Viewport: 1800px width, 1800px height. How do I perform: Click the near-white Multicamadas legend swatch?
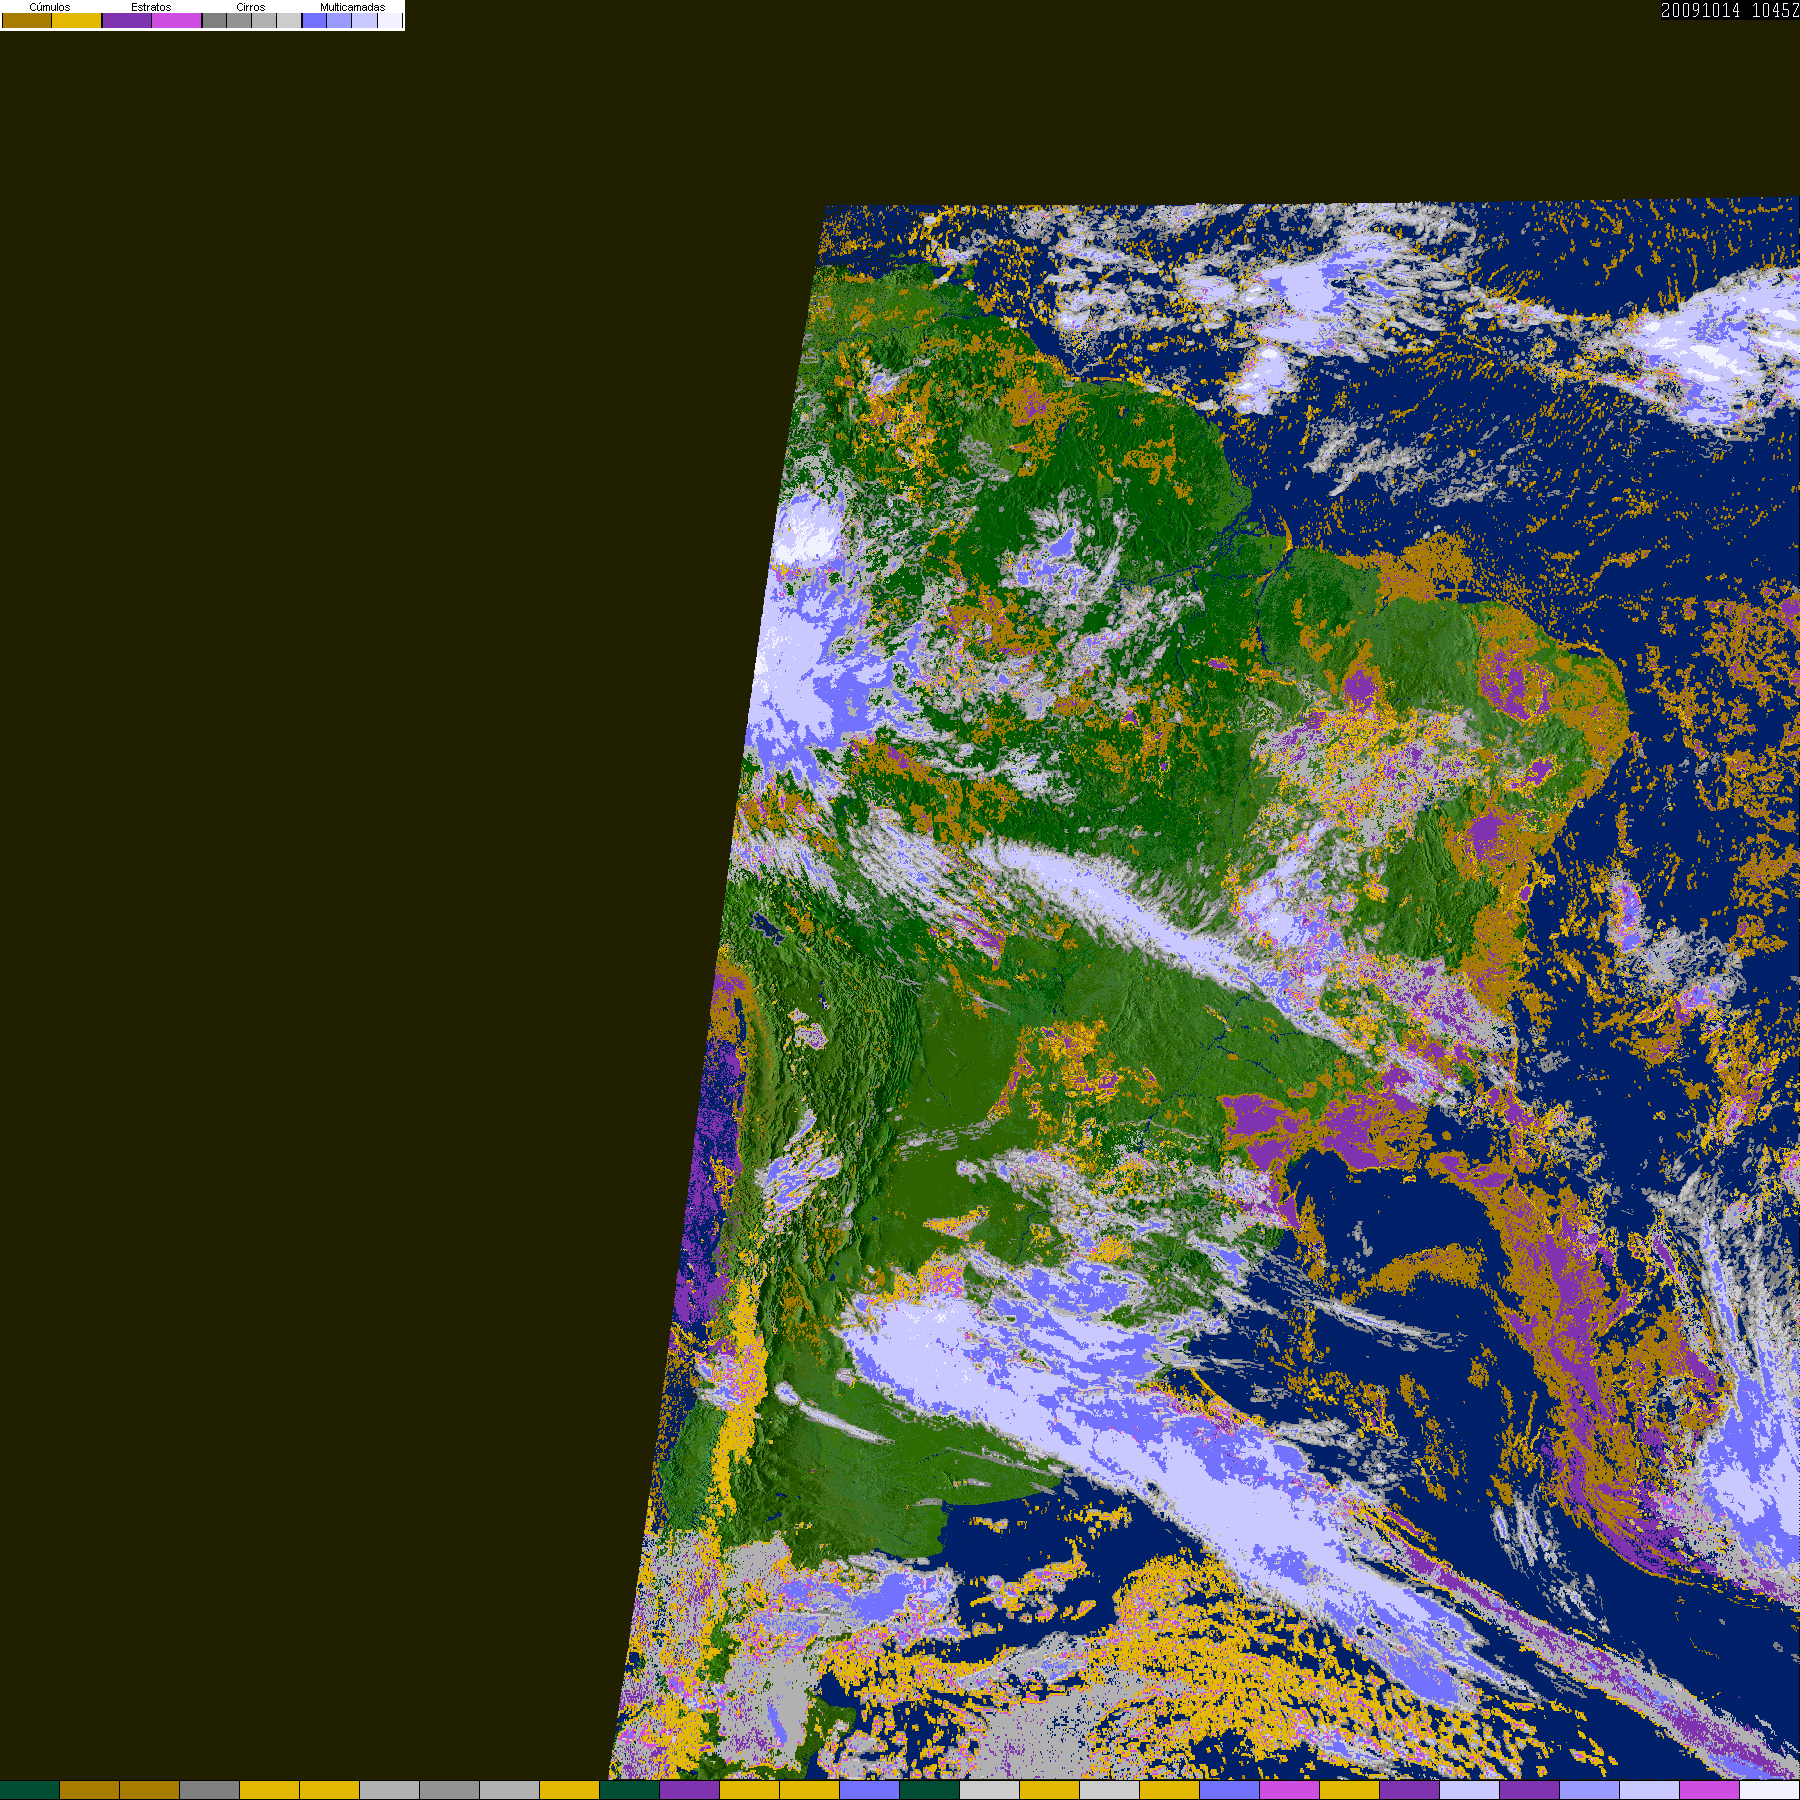point(390,20)
